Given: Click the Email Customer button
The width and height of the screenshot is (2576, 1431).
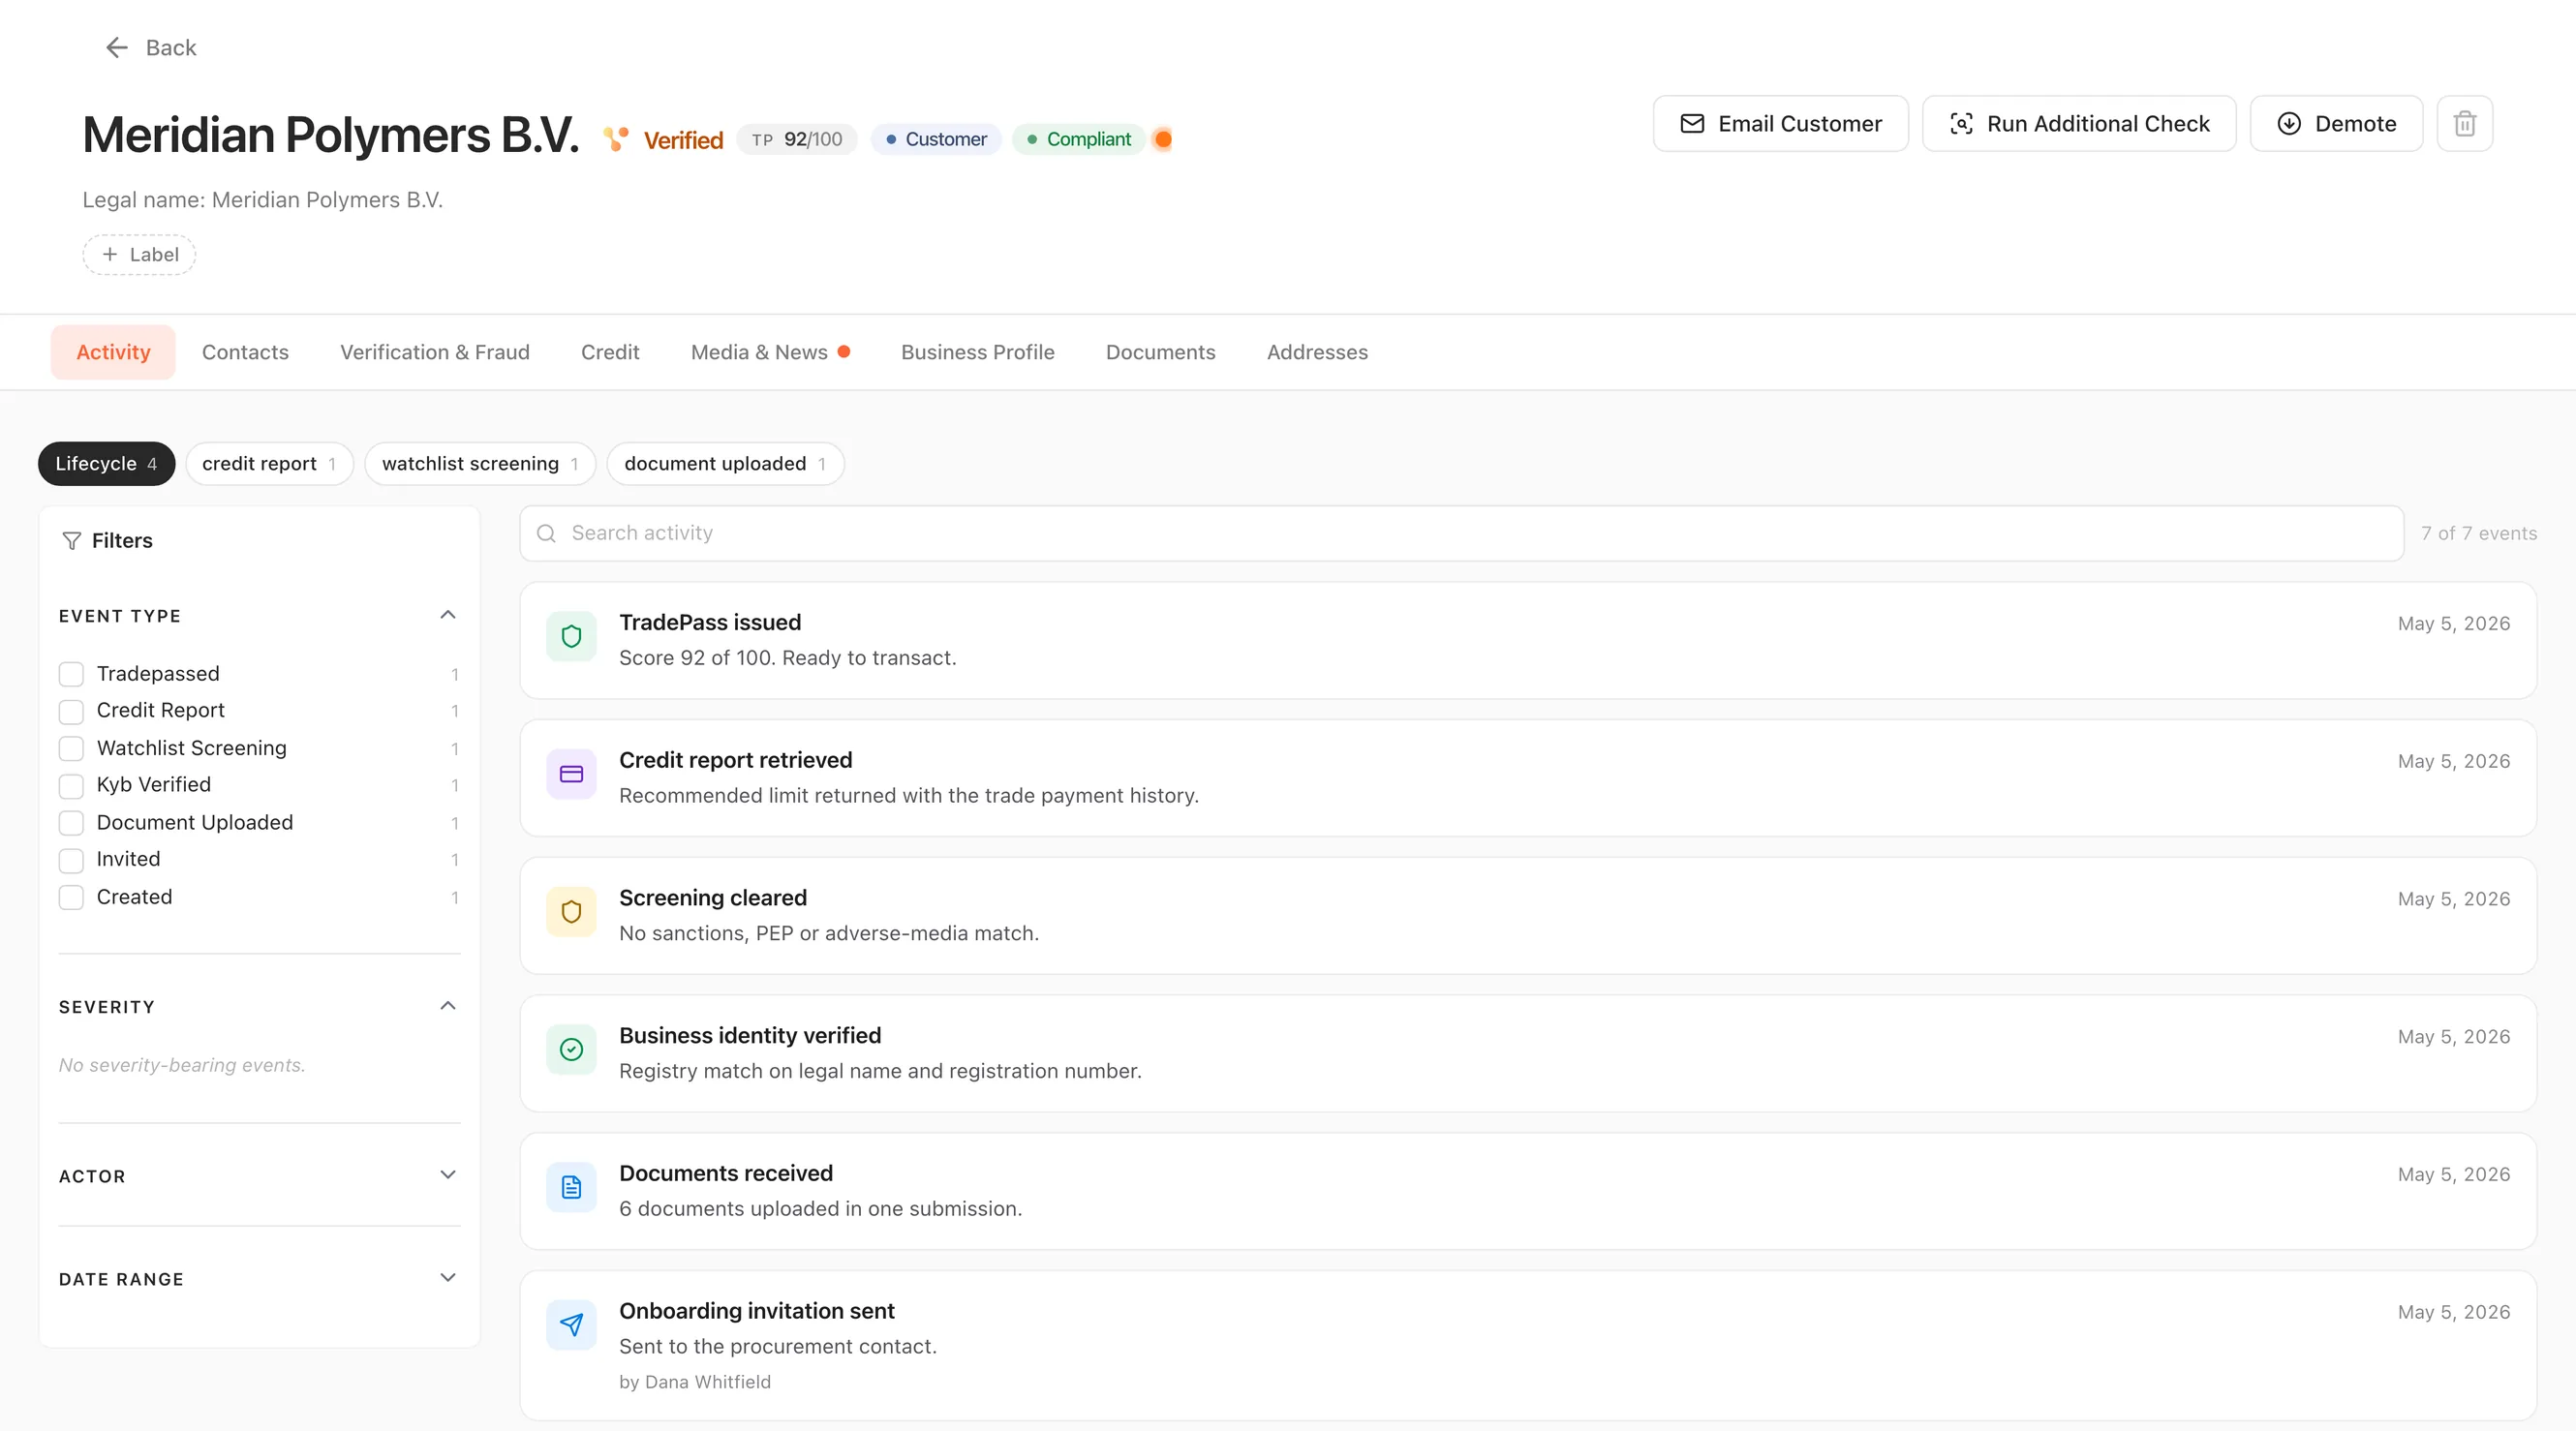Looking at the screenshot, I should point(1780,124).
